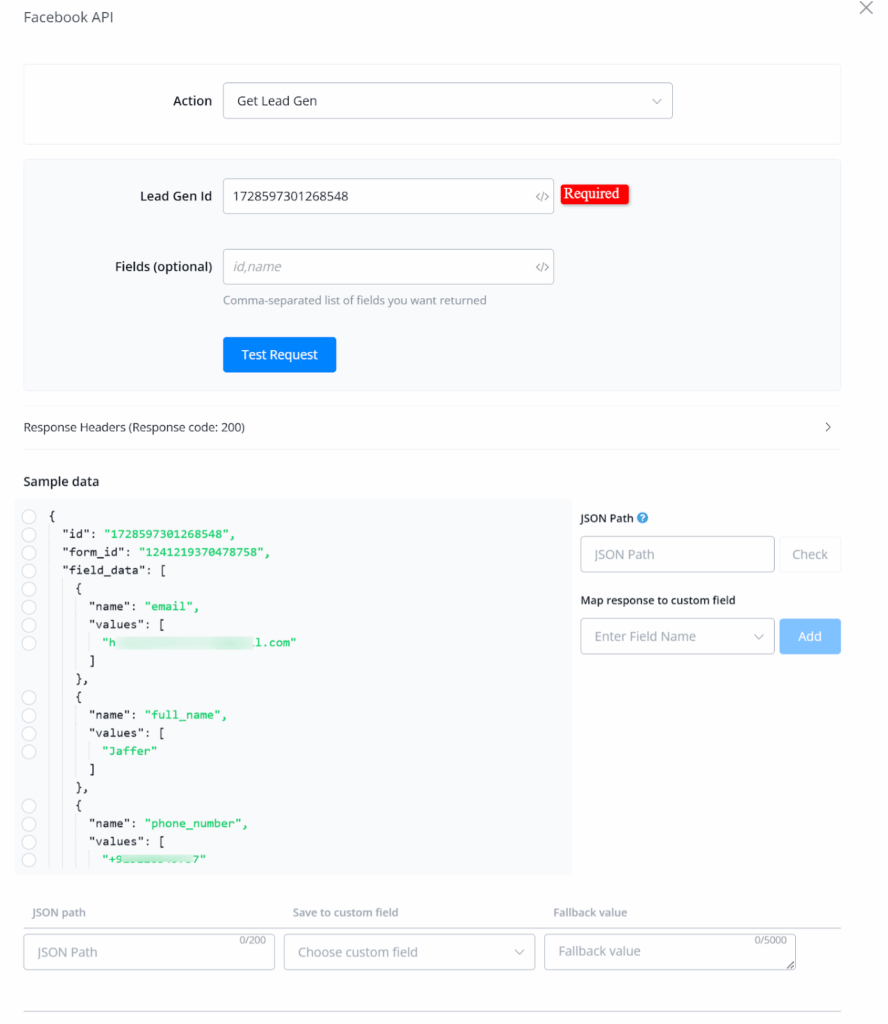The image size is (888, 1024).
Task: Select the radio circle beside "form_id" line
Action: [x=29, y=552]
